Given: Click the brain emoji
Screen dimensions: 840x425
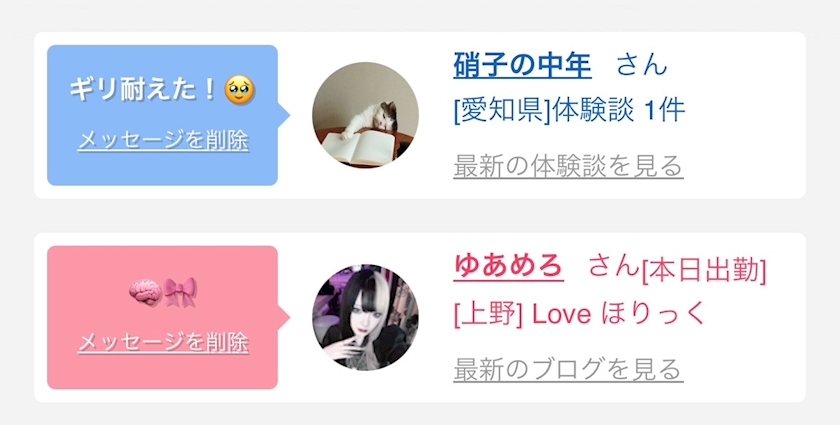Looking at the screenshot, I should (x=145, y=293).
